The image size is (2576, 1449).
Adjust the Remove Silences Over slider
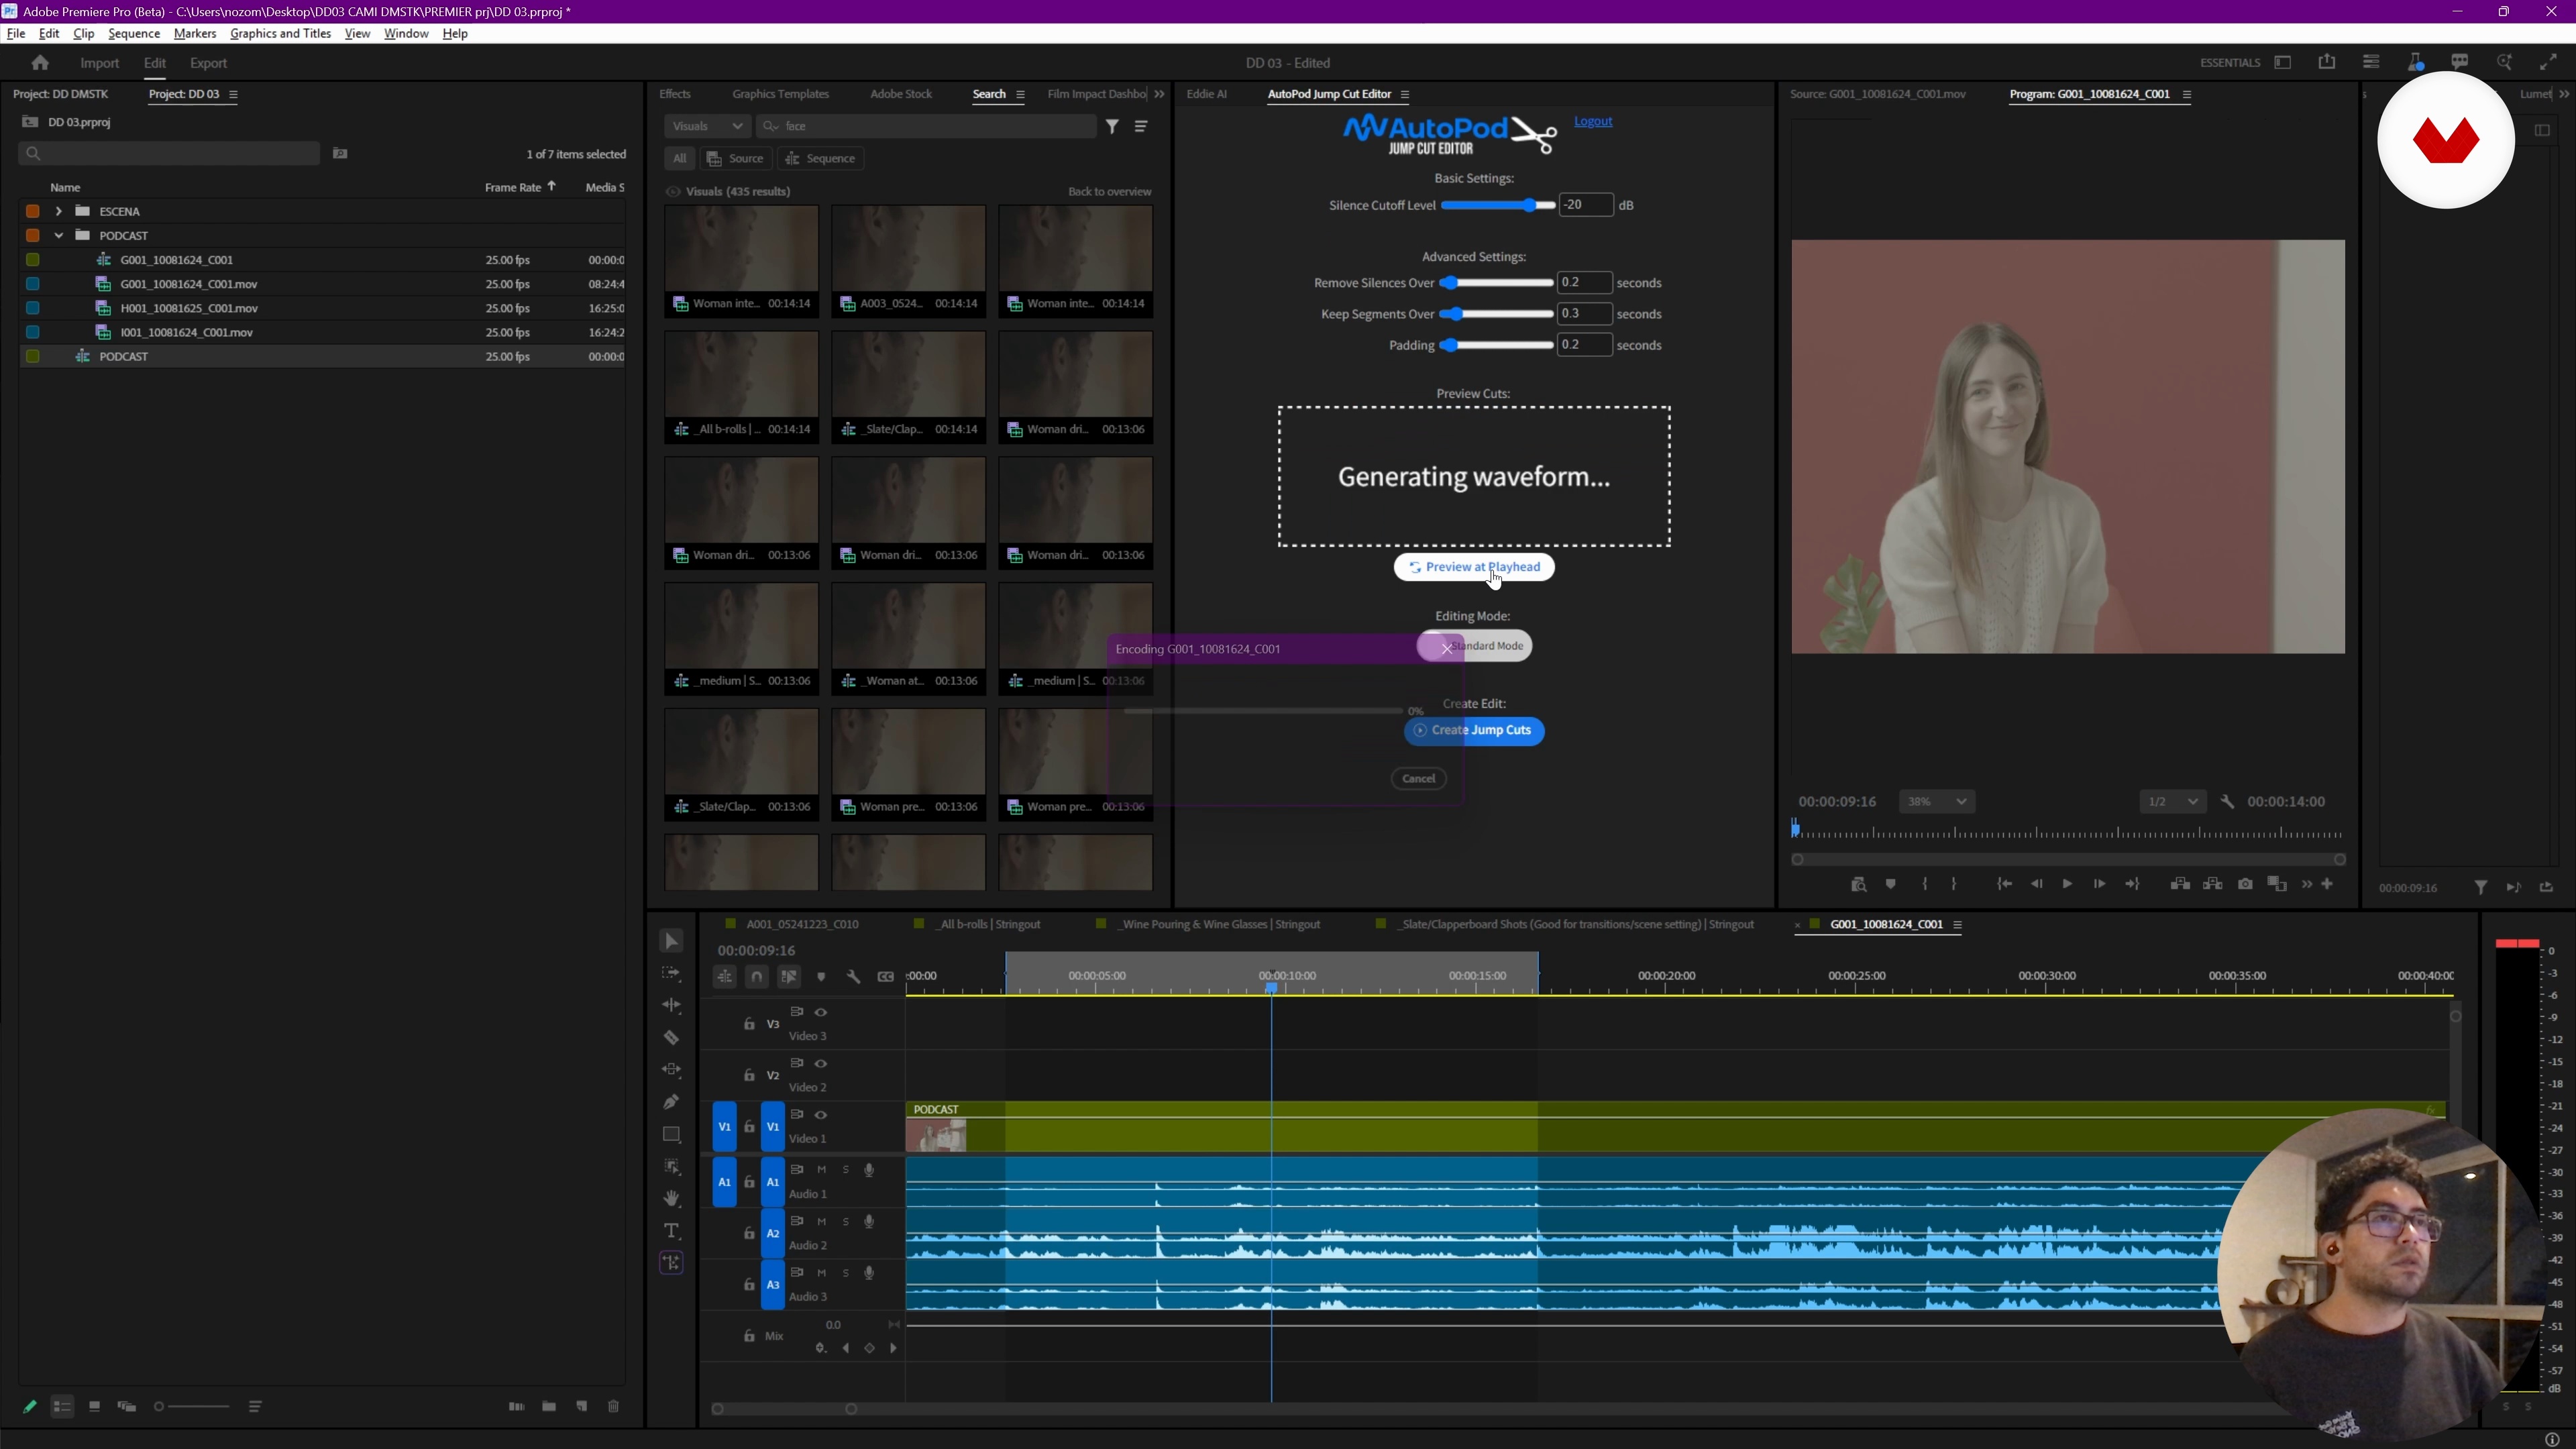1495,283
